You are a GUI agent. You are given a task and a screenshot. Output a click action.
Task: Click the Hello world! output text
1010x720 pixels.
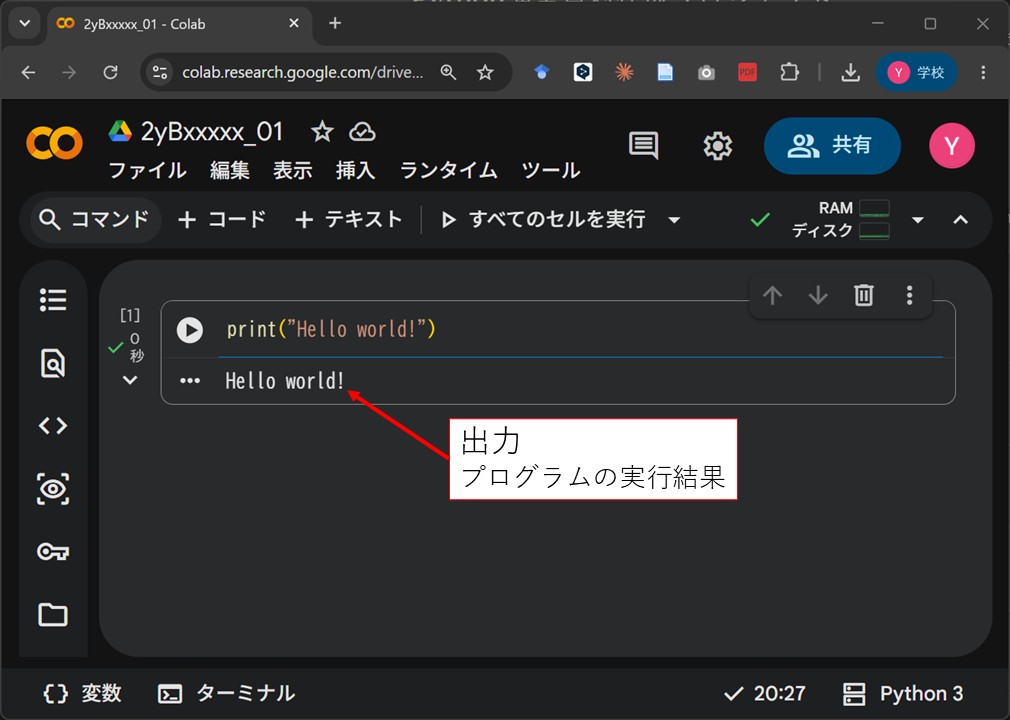[x=285, y=381]
